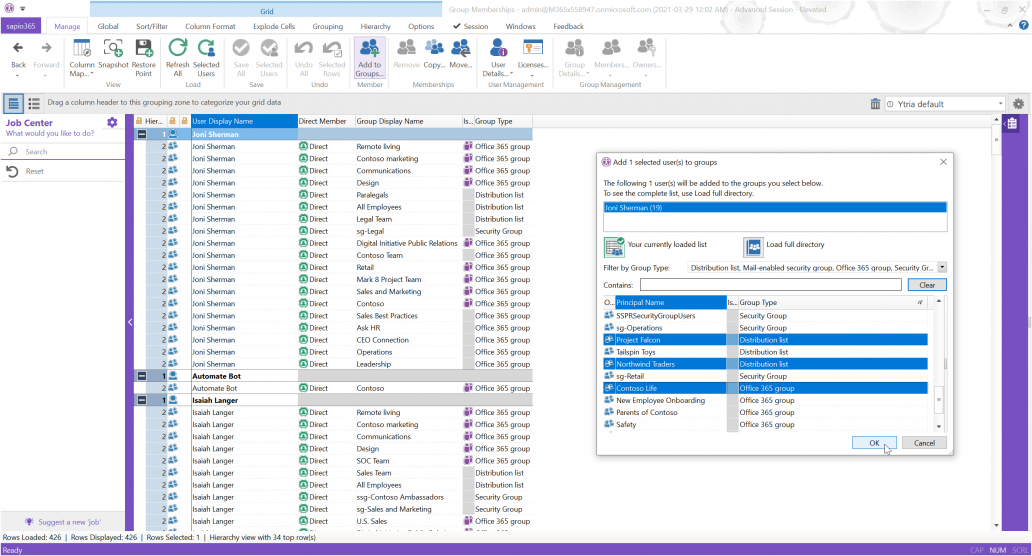1032x556 pixels.
Task: Select sg-Retail in the group list
Action: click(765, 376)
